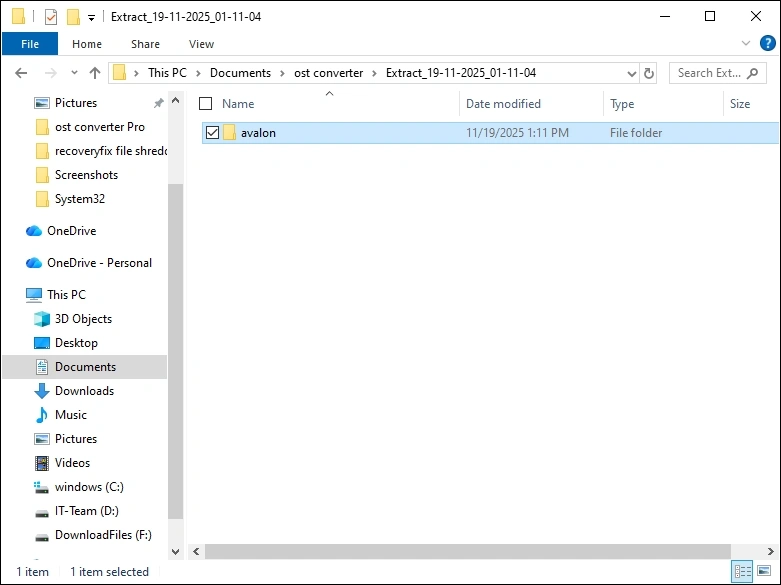Viewport: 781px width, 585px height.
Task: Click the Up one level arrow
Action: pyautogui.click(x=95, y=73)
